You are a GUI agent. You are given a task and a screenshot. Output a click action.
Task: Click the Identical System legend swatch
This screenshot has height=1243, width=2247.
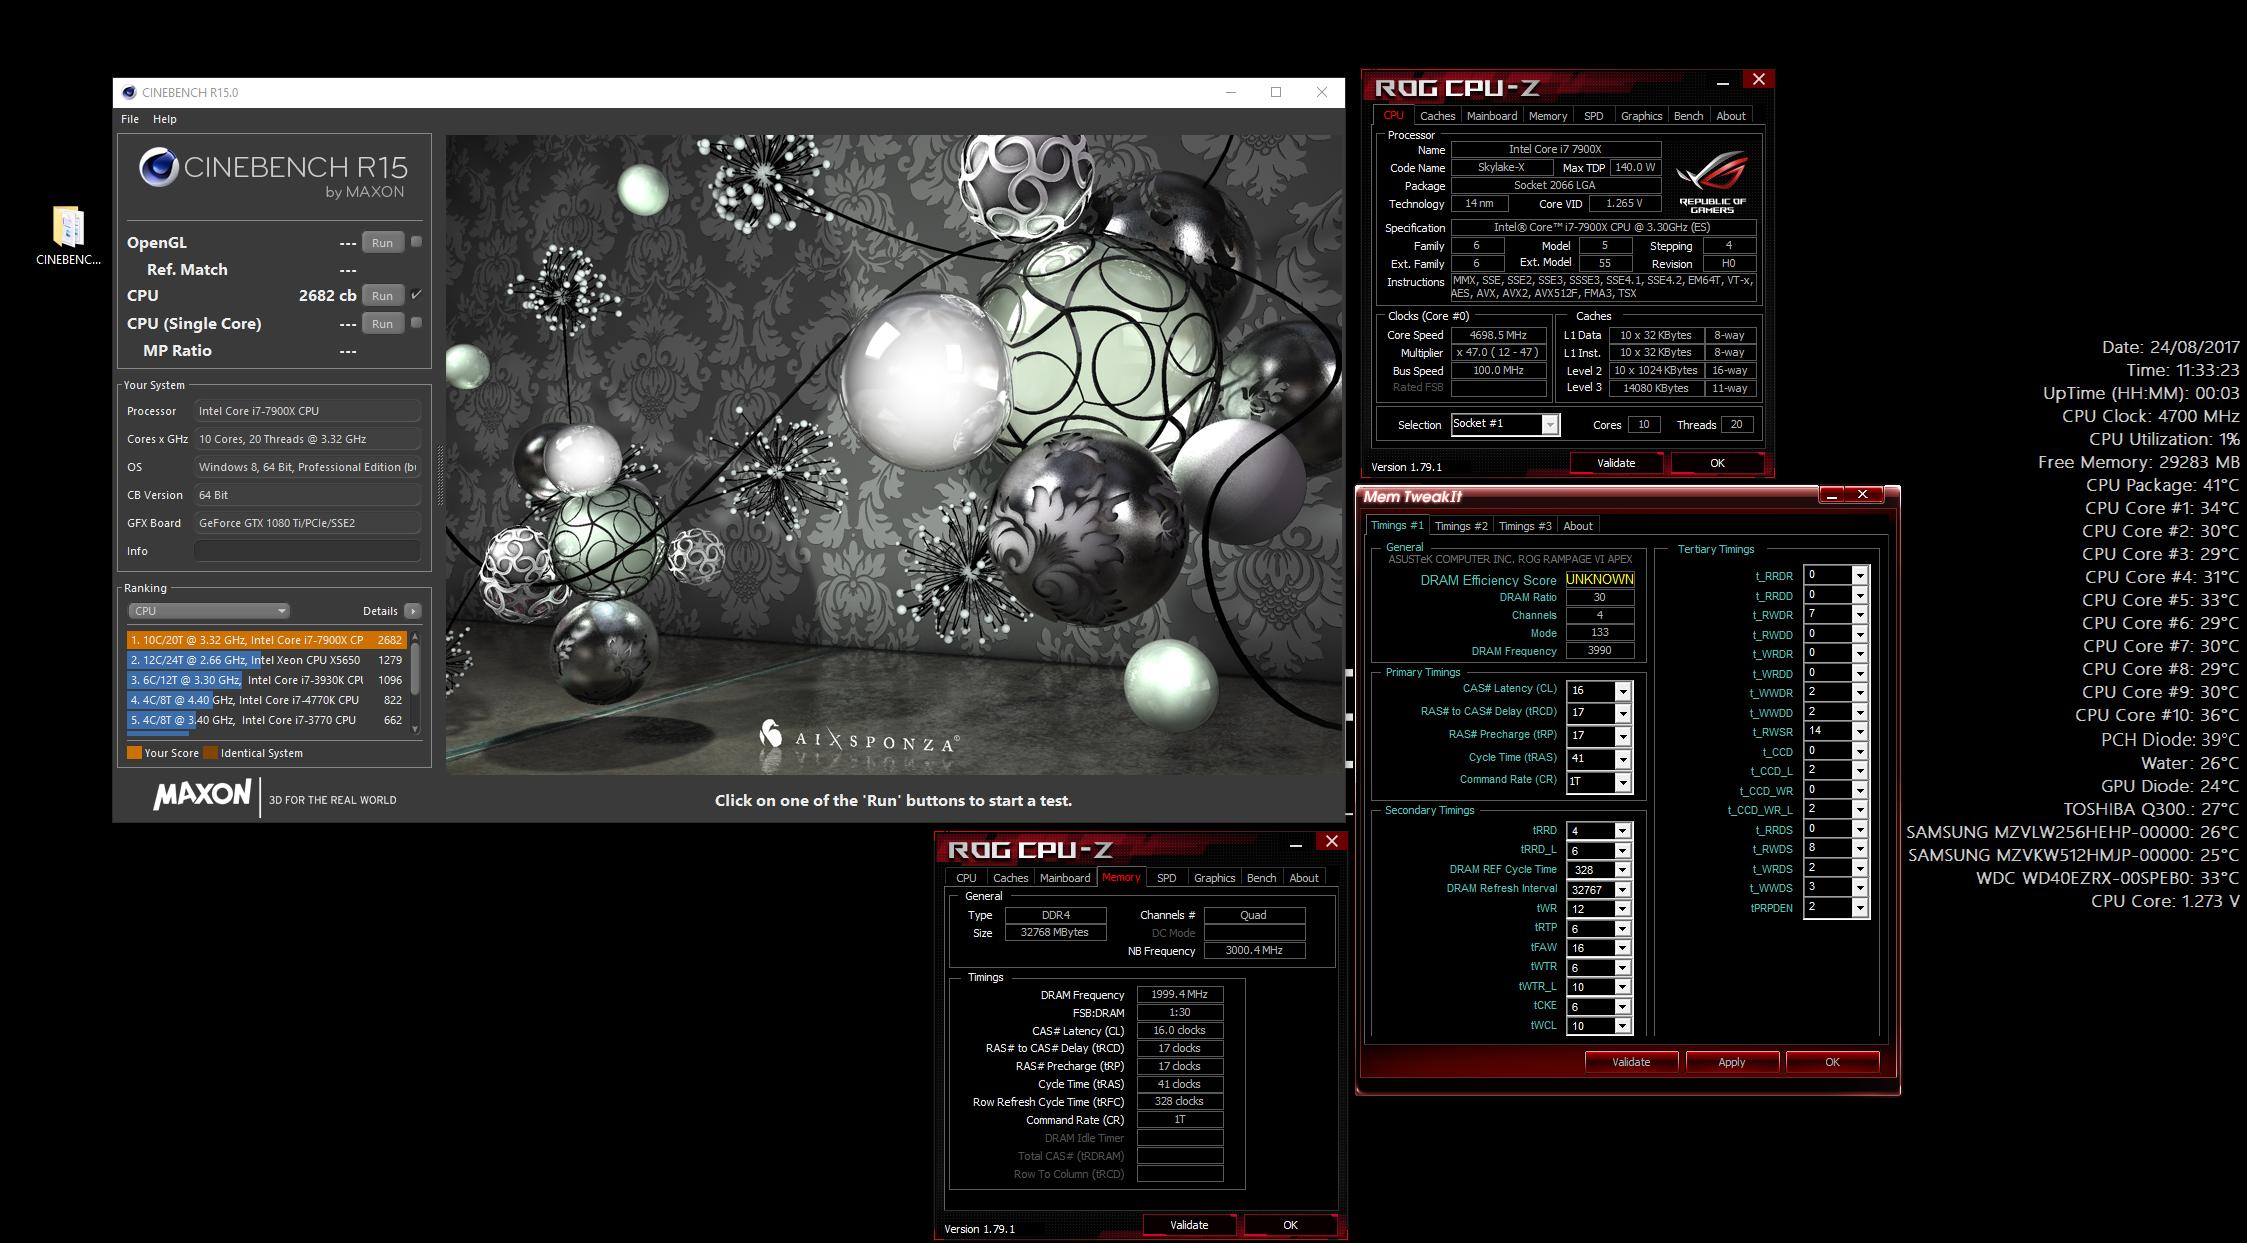tap(210, 753)
